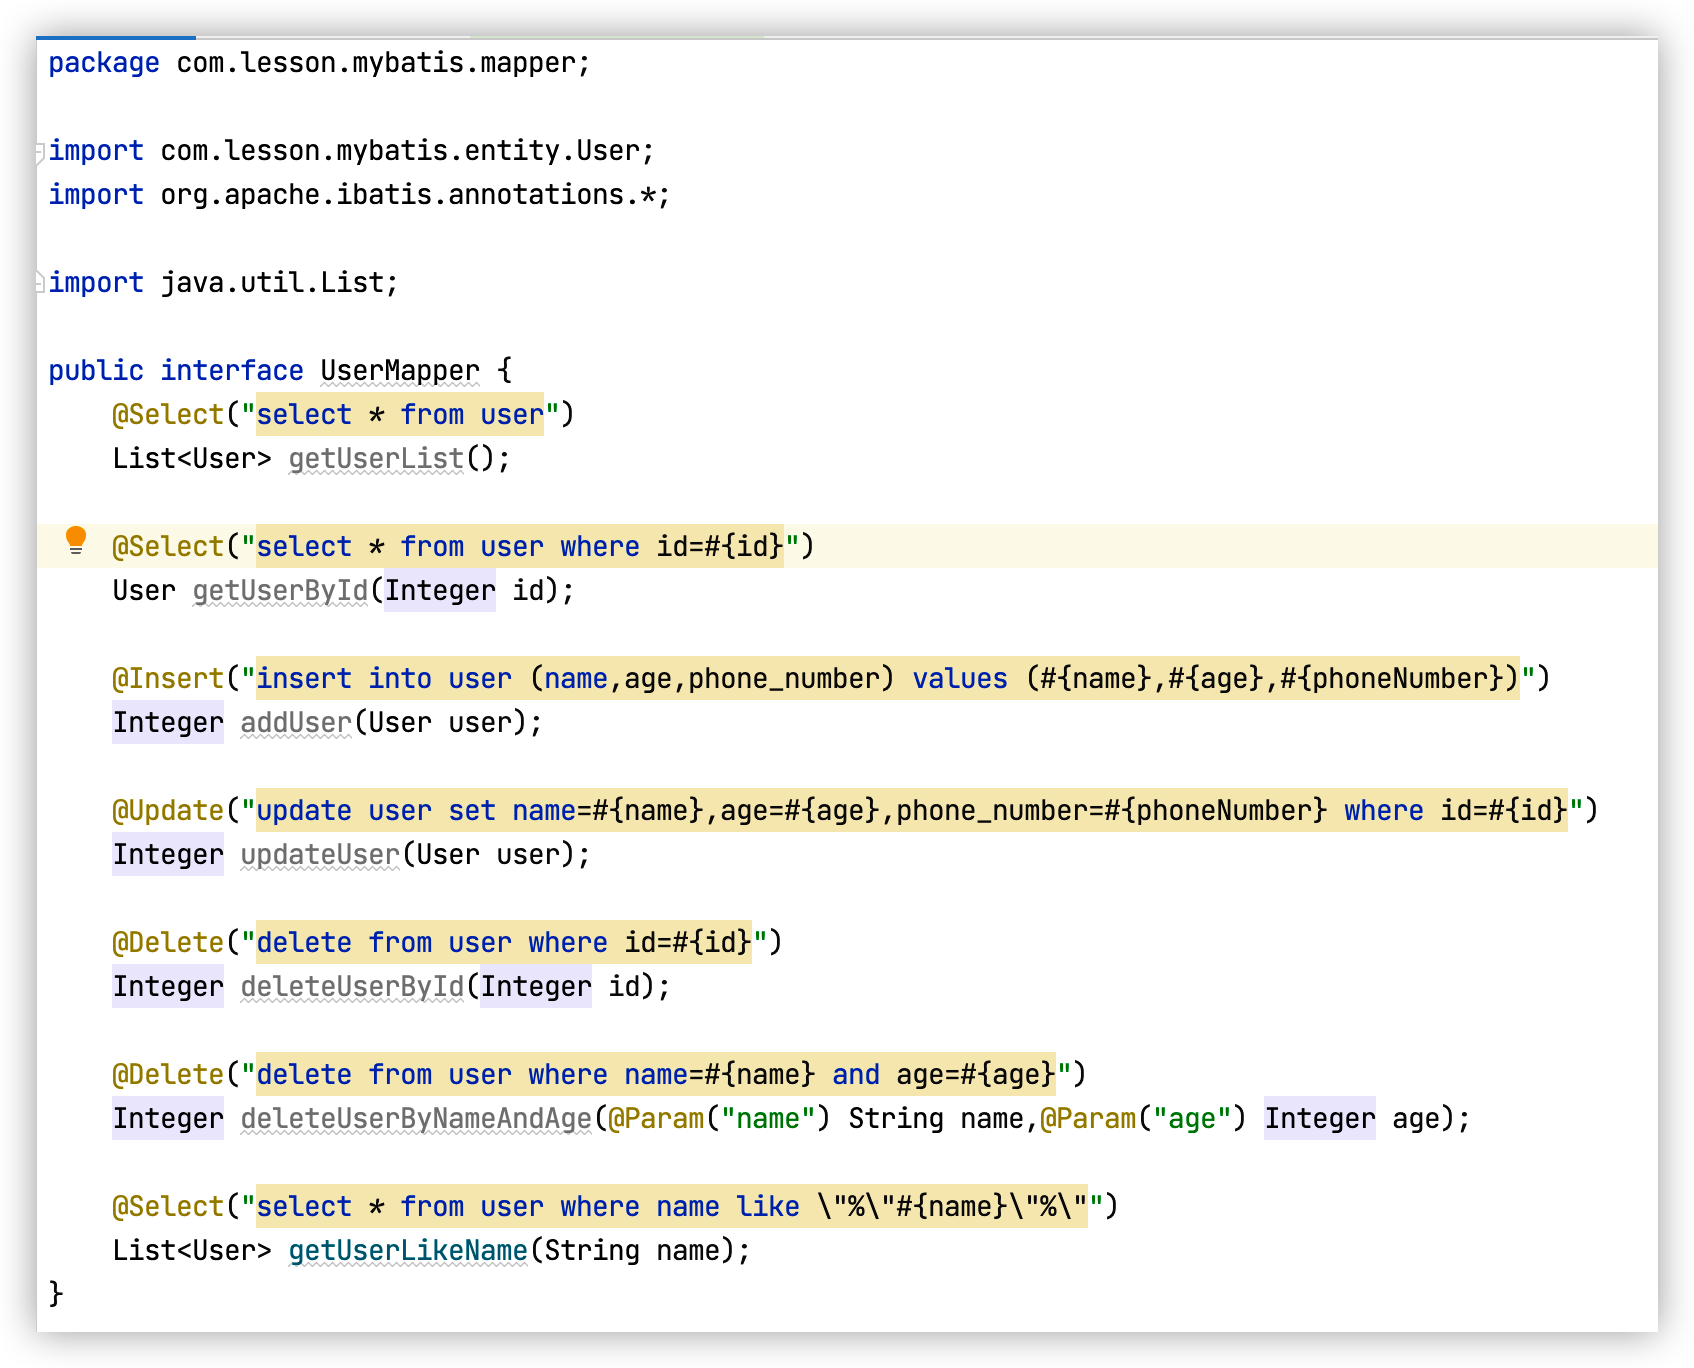Click #{phoneNumber} in the insert values
Viewport: 1694px width, 1368px height.
(x=1392, y=679)
